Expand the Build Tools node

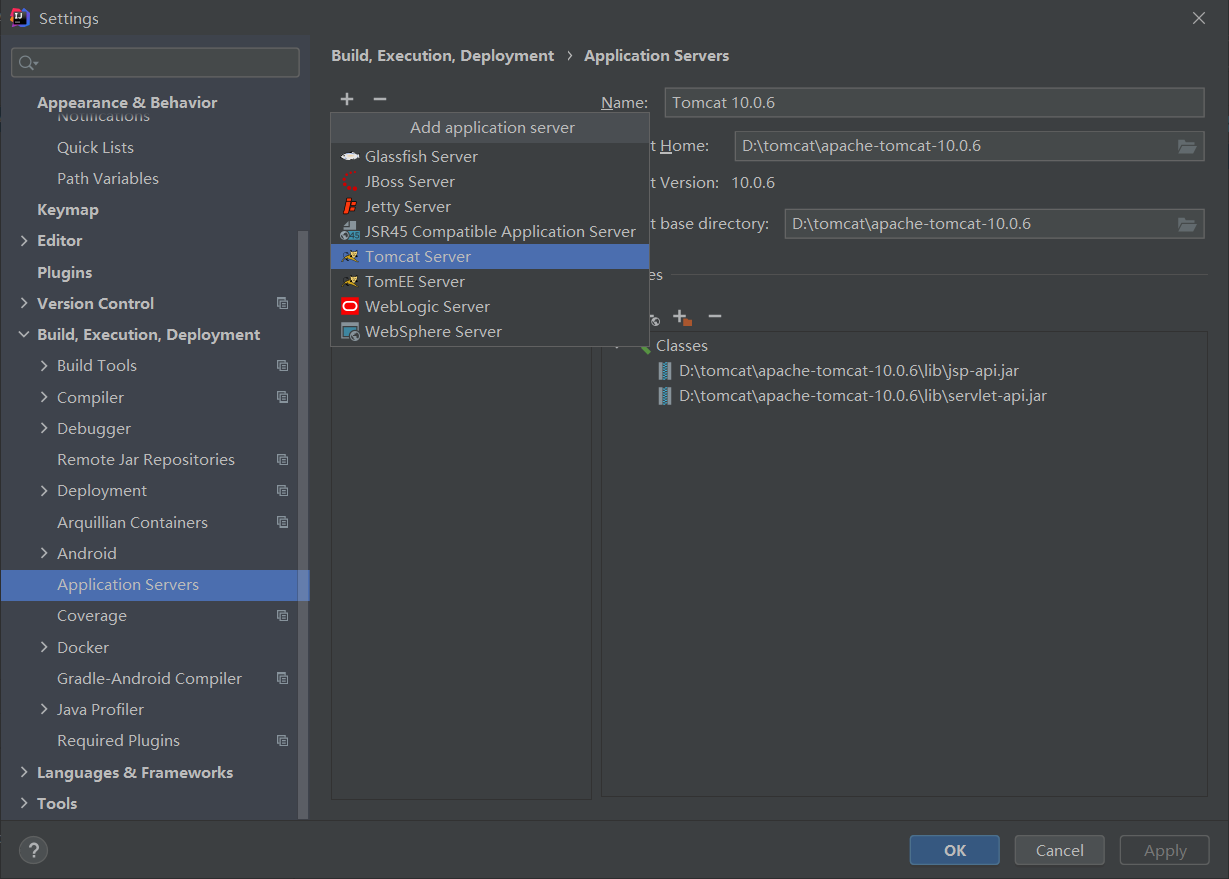point(44,366)
